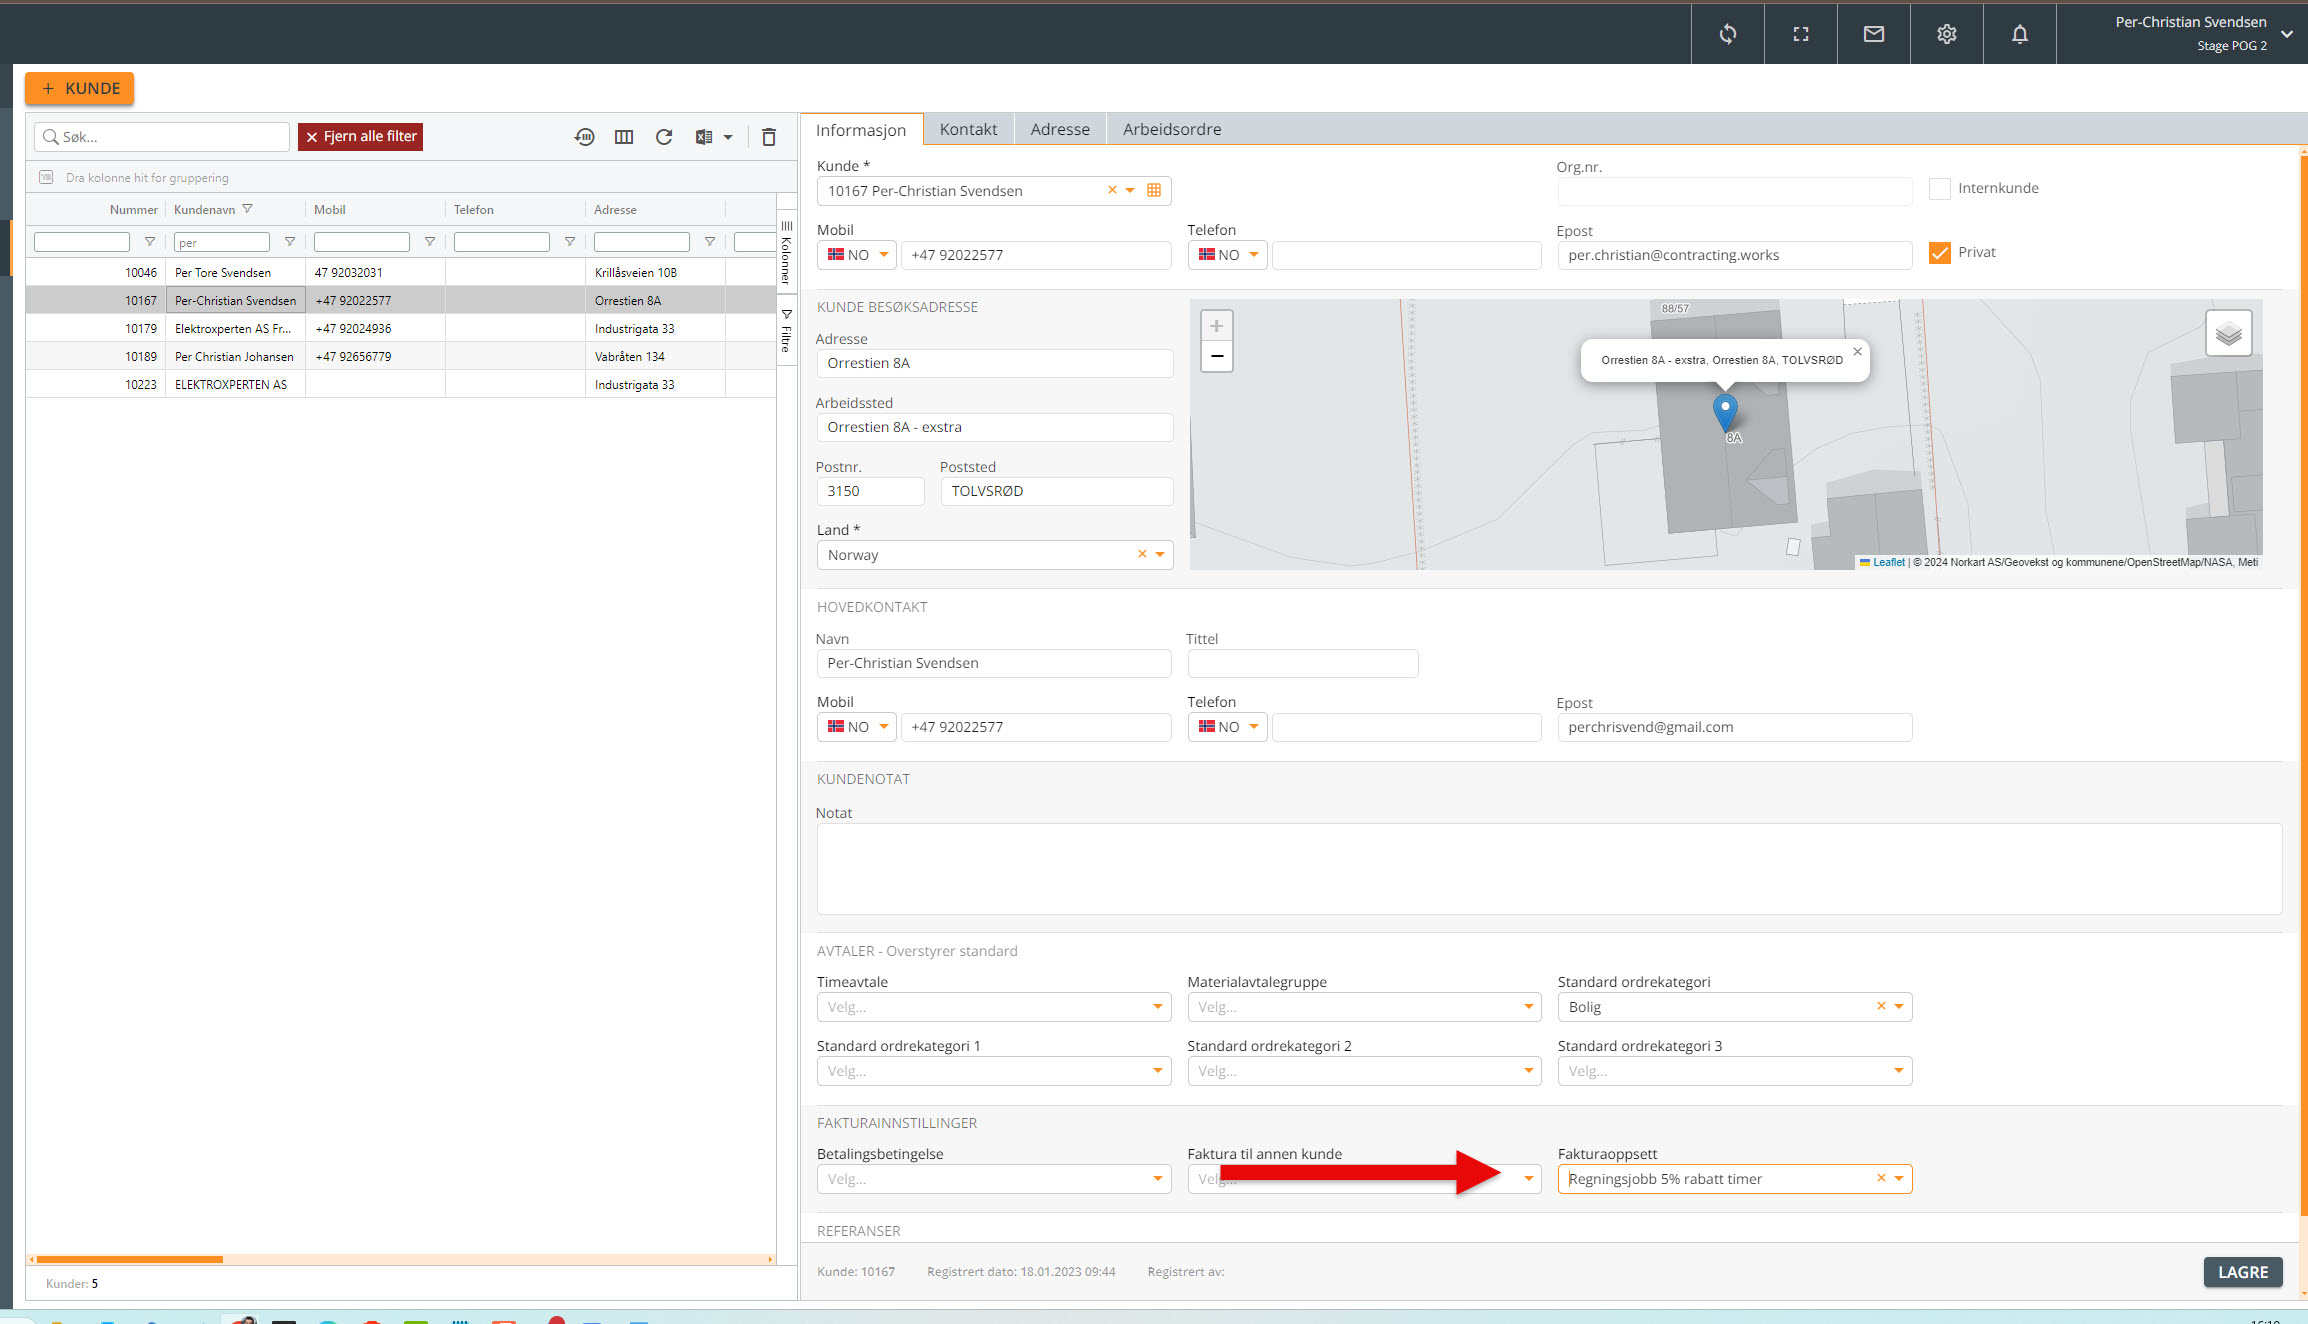Toggle the Internkunde checkbox
The height and width of the screenshot is (1324, 2308).
(1940, 188)
